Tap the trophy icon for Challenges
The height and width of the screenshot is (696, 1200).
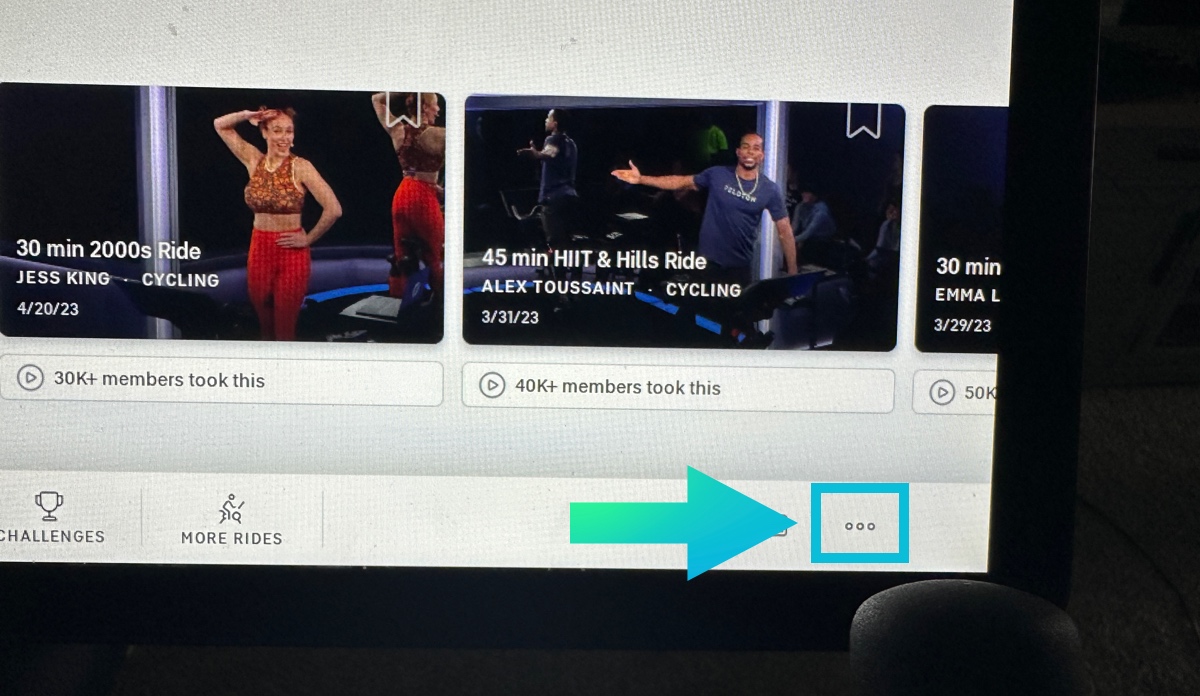click(x=48, y=507)
